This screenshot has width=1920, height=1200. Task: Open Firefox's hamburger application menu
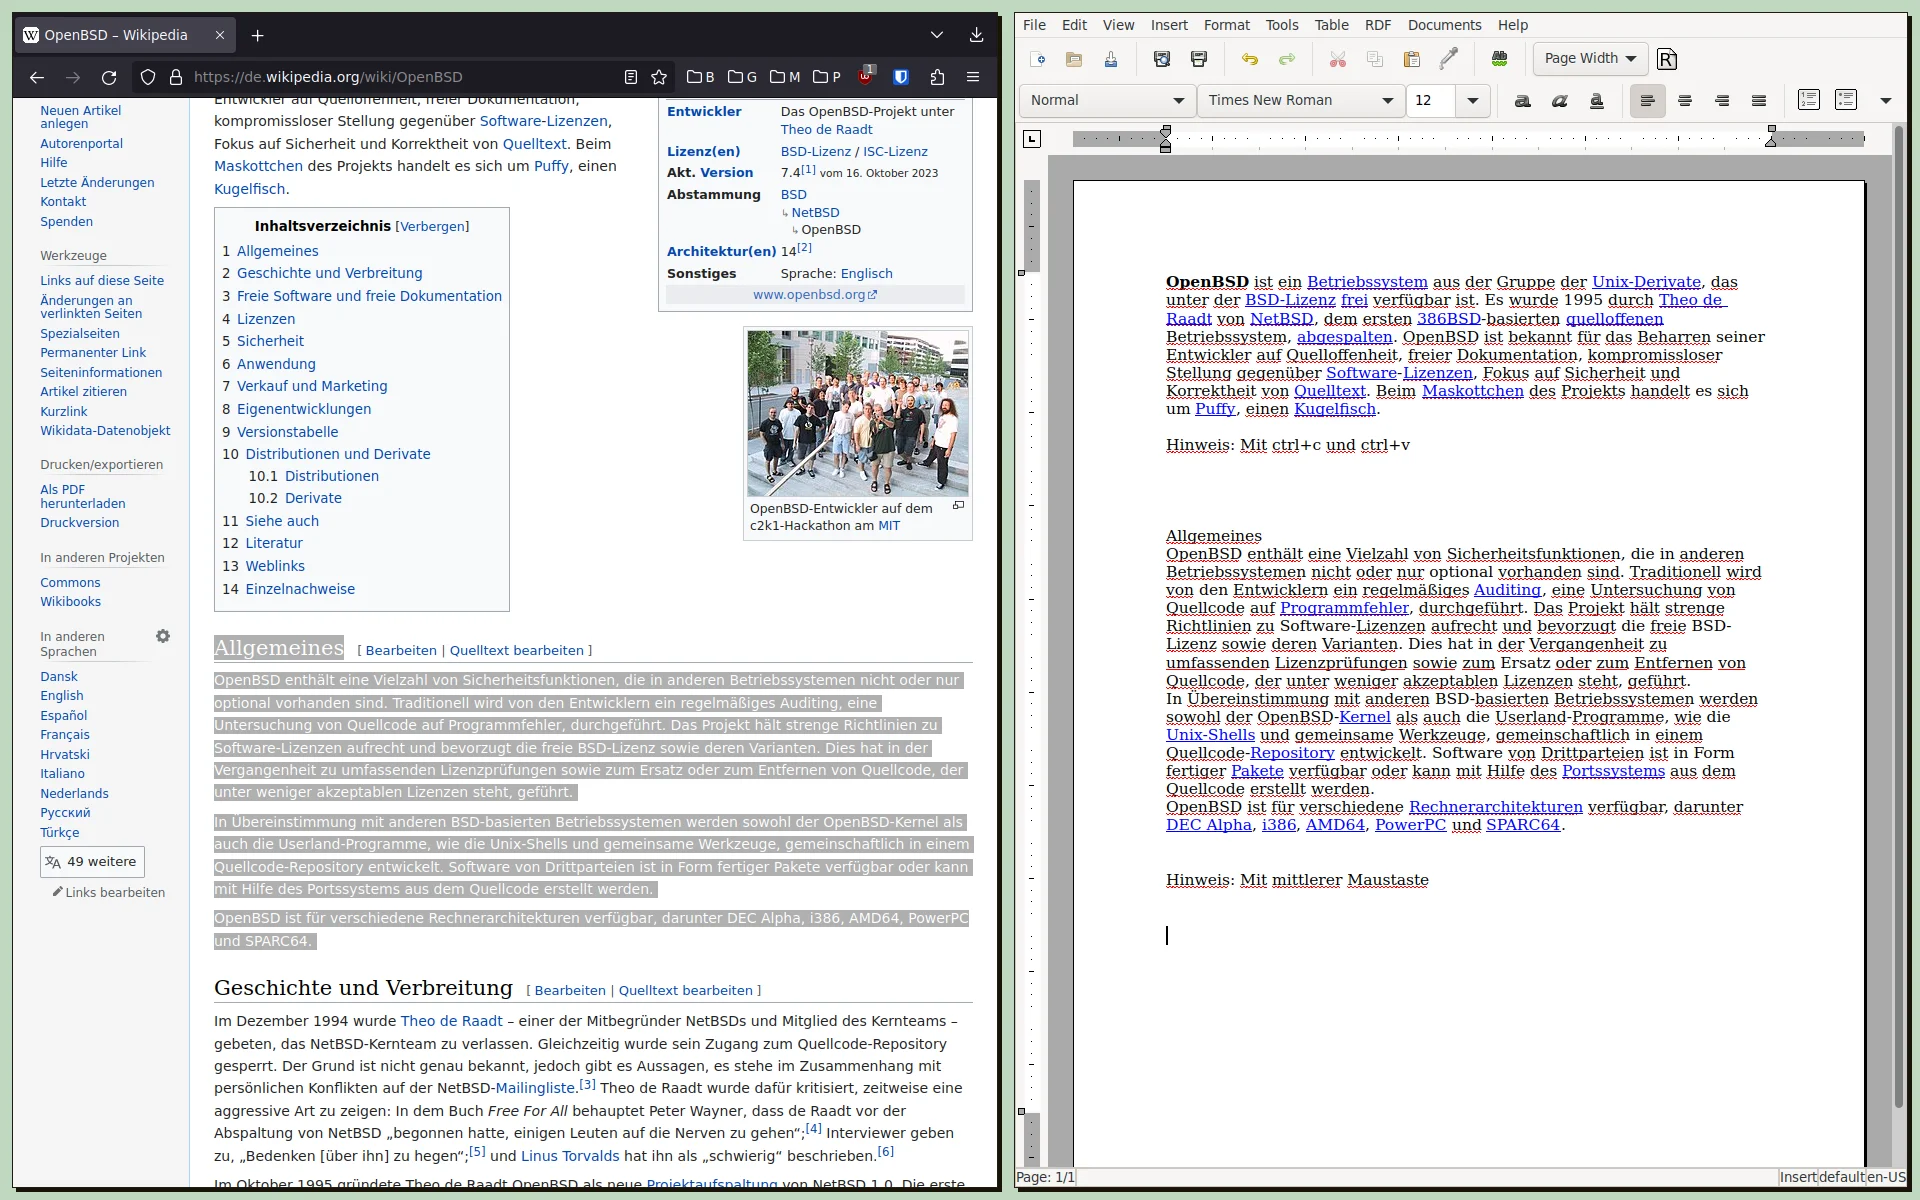[x=973, y=77]
